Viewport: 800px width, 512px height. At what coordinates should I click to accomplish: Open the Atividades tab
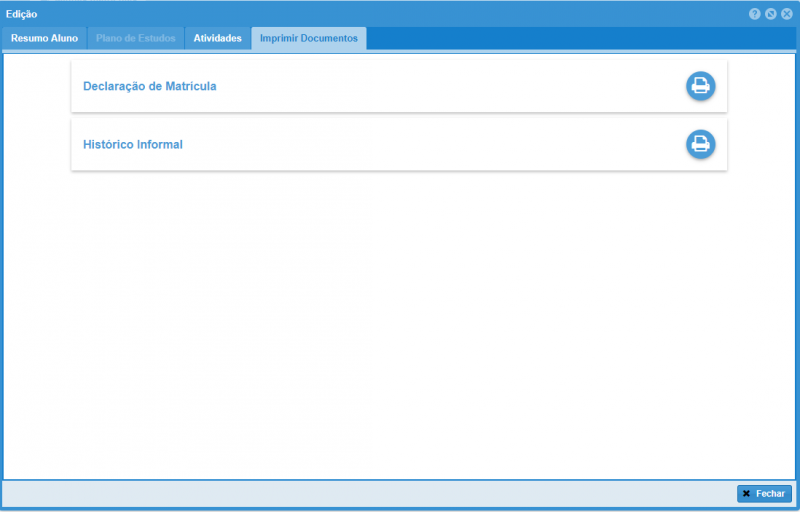tap(217, 38)
